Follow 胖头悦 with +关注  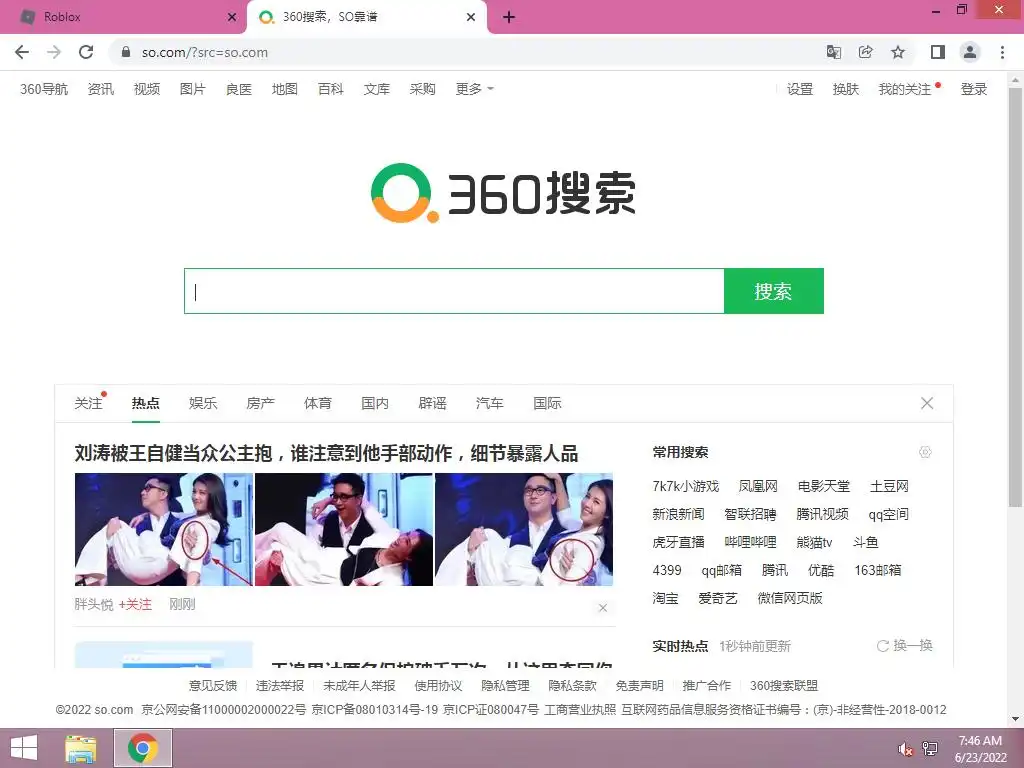[135, 604]
